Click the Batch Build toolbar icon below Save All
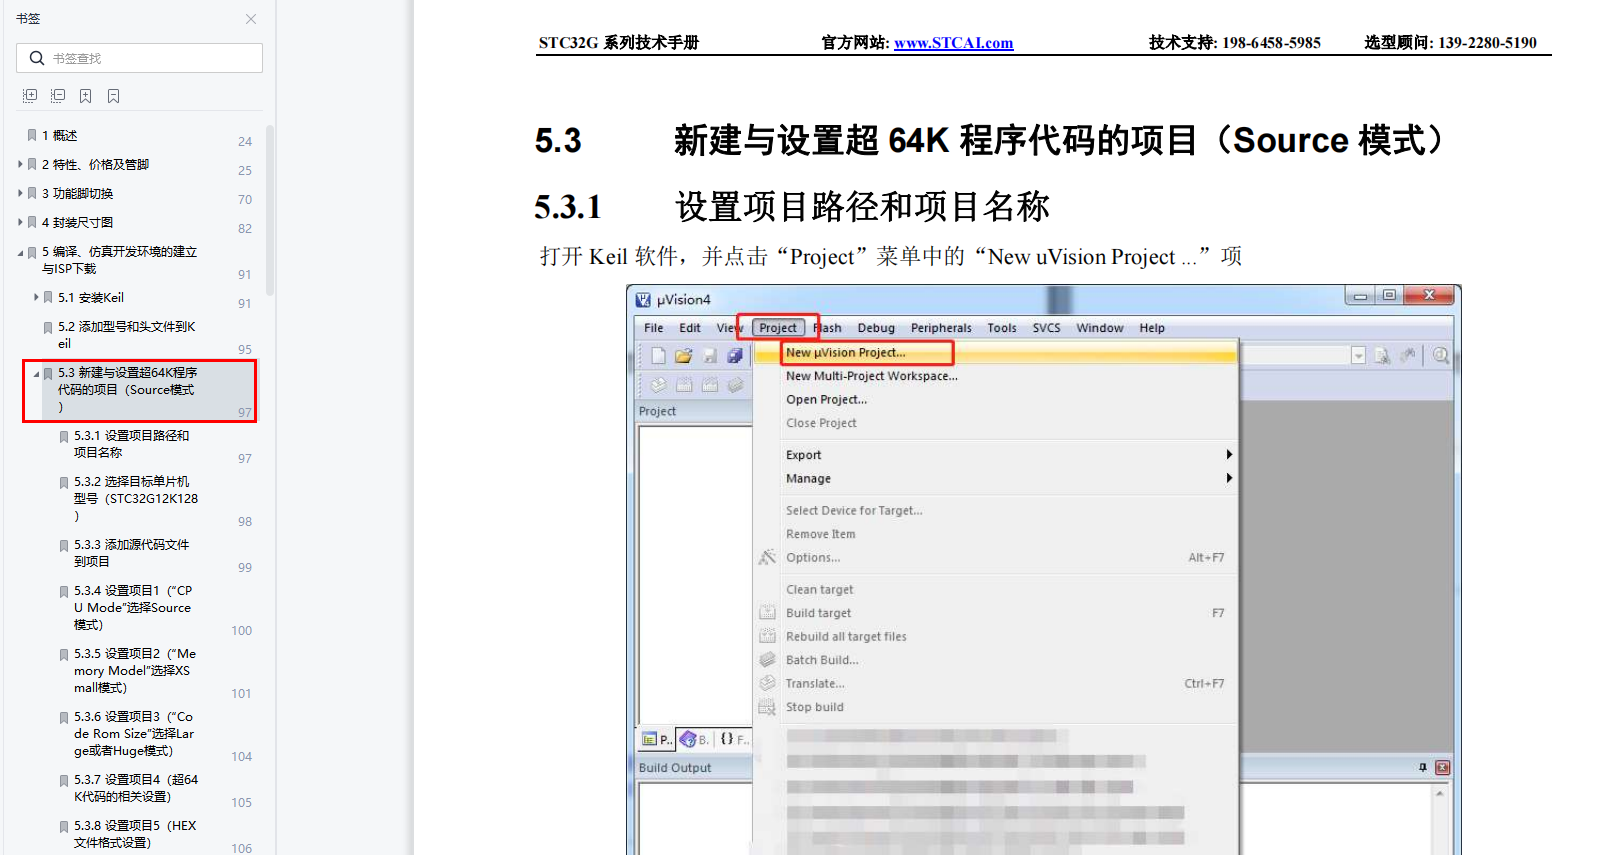 (x=735, y=384)
